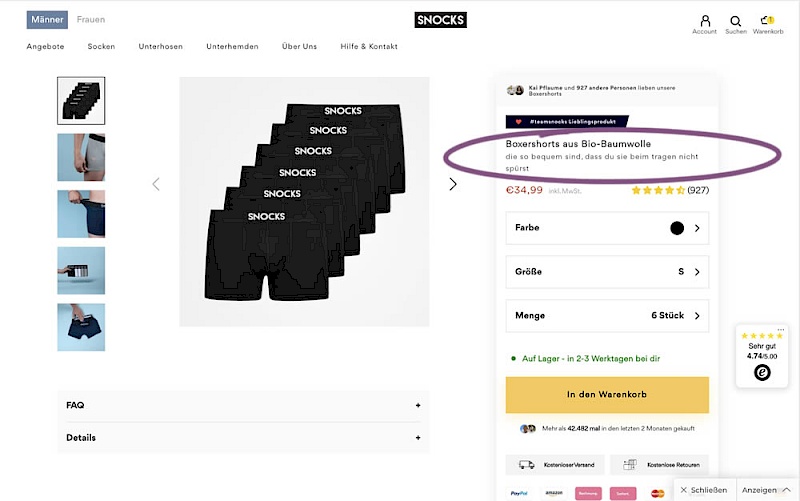Image resolution: width=800 pixels, height=501 pixels.
Task: Open the Socken menu
Action: coord(101,47)
